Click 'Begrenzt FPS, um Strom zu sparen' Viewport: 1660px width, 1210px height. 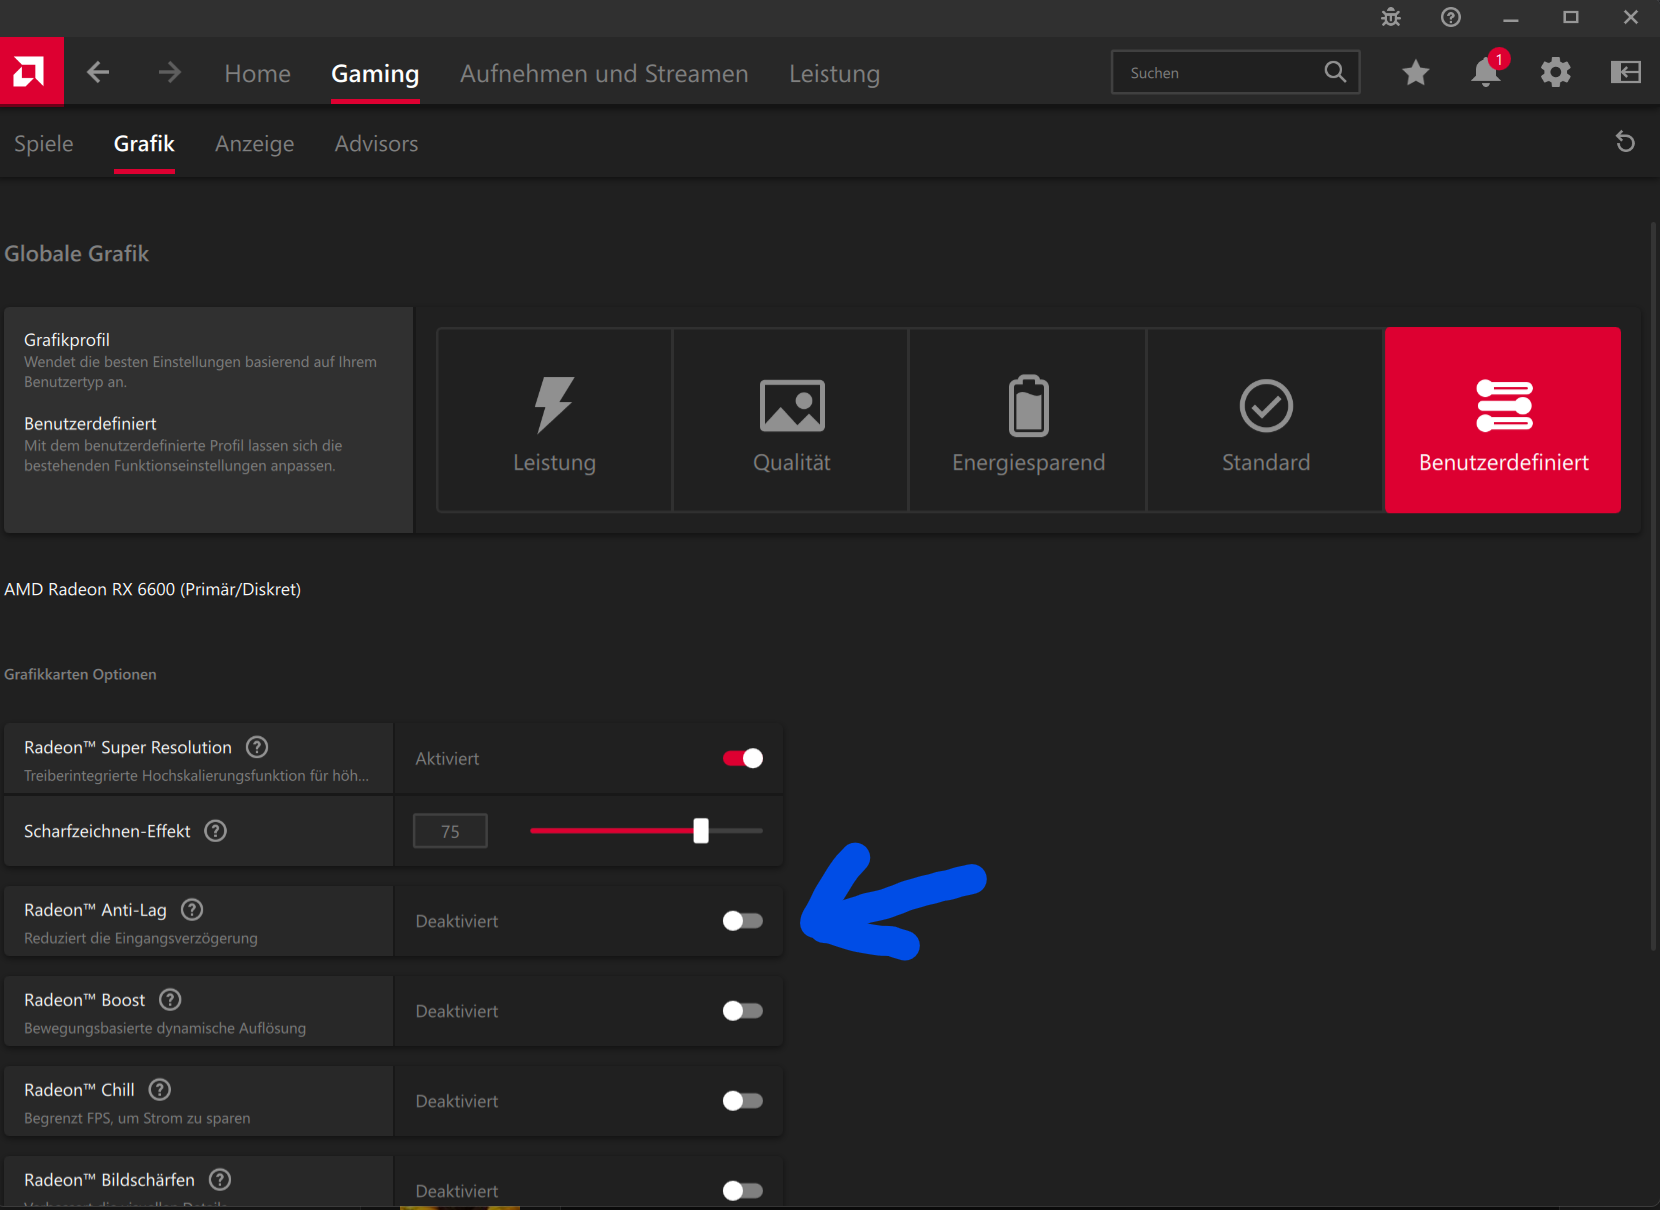click(x=137, y=1118)
